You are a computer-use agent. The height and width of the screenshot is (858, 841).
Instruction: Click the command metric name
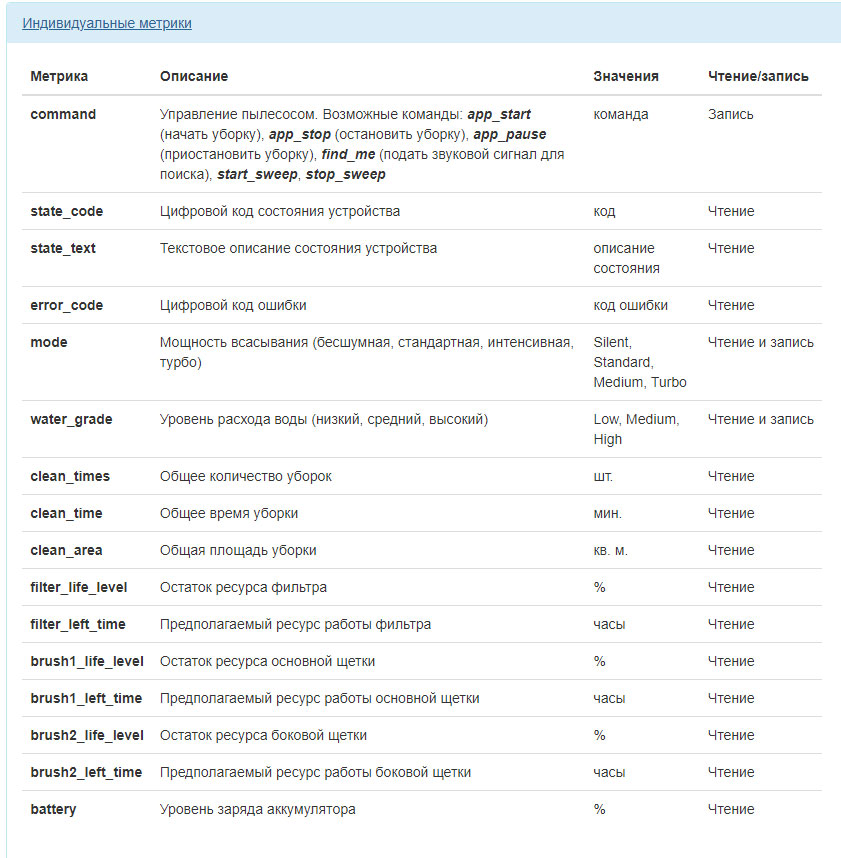pyautogui.click(x=63, y=114)
